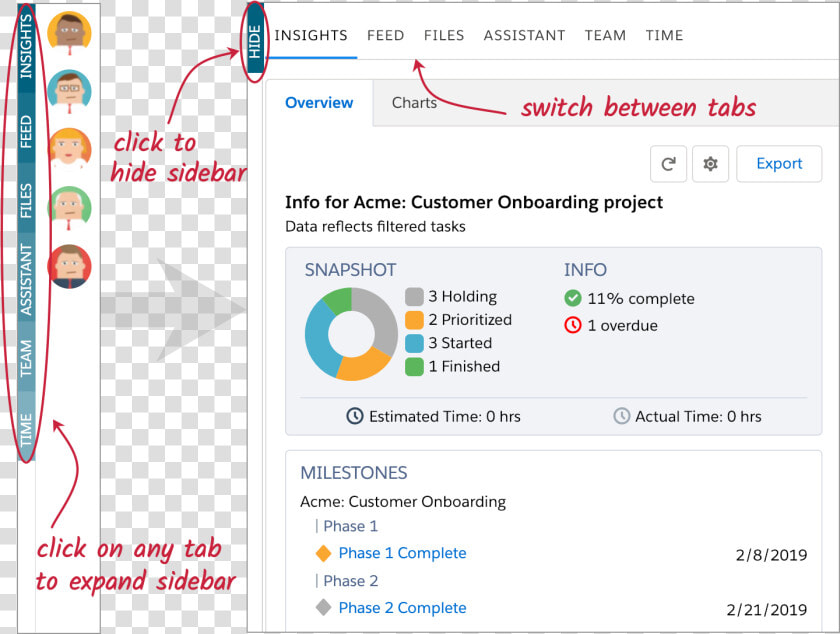Select the Overview sub-tab
840x634 pixels.
point(319,102)
